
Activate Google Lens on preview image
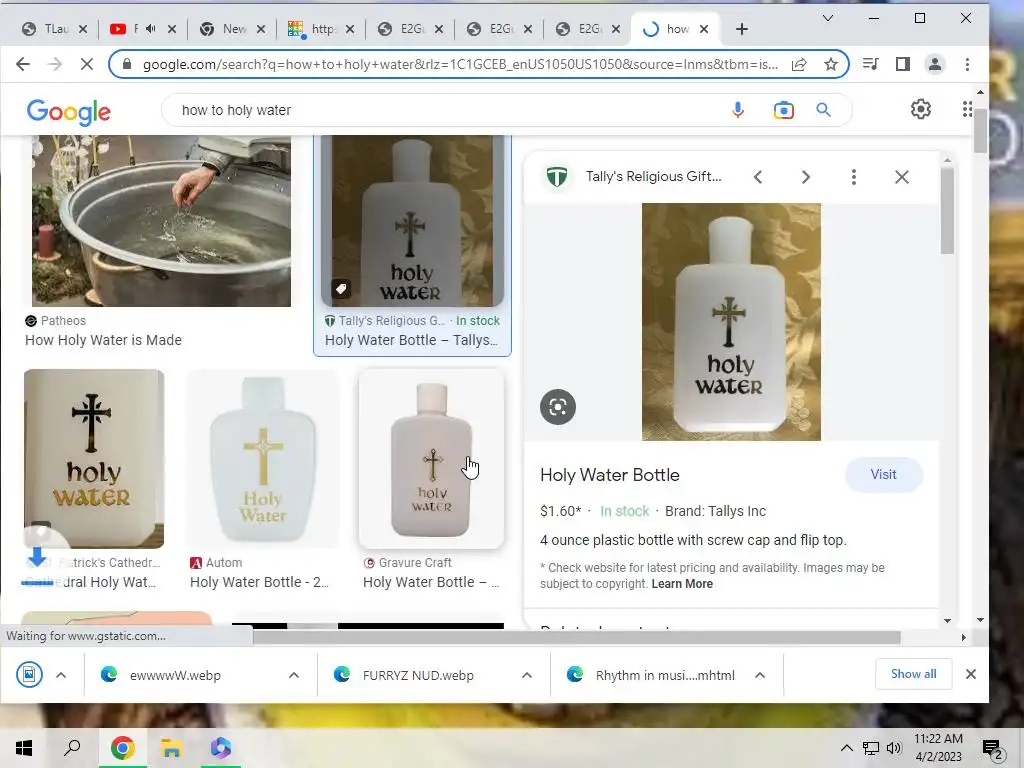[x=558, y=407]
